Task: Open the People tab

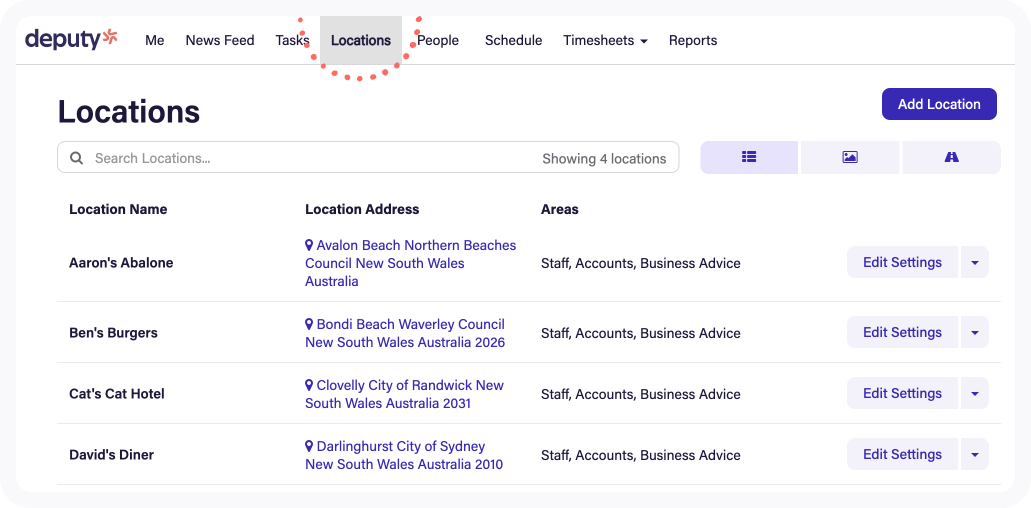Action: (438, 40)
